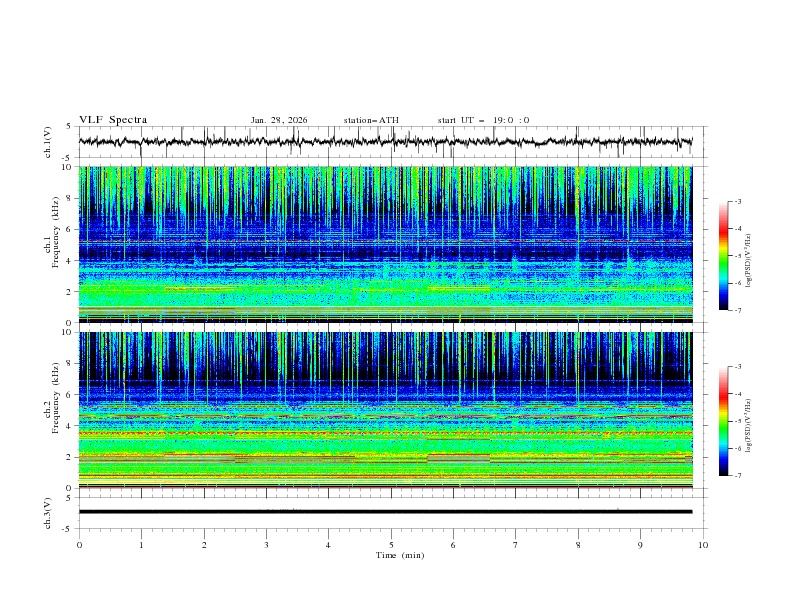The image size is (792, 612).
Task: Click the "start UT = 19:0 :0" text
Action: [x=483, y=120]
